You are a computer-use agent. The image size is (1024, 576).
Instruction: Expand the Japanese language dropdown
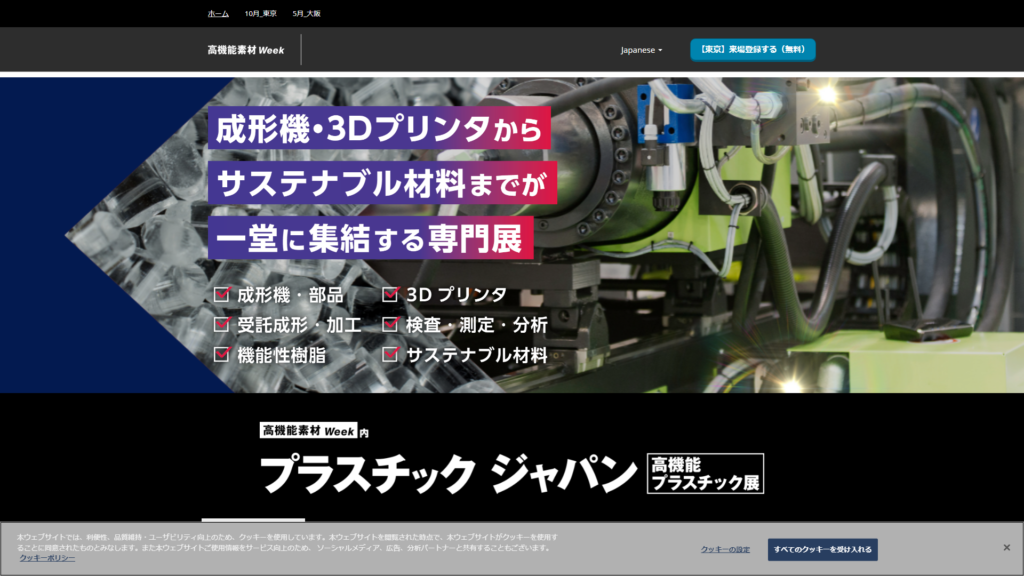click(x=641, y=50)
